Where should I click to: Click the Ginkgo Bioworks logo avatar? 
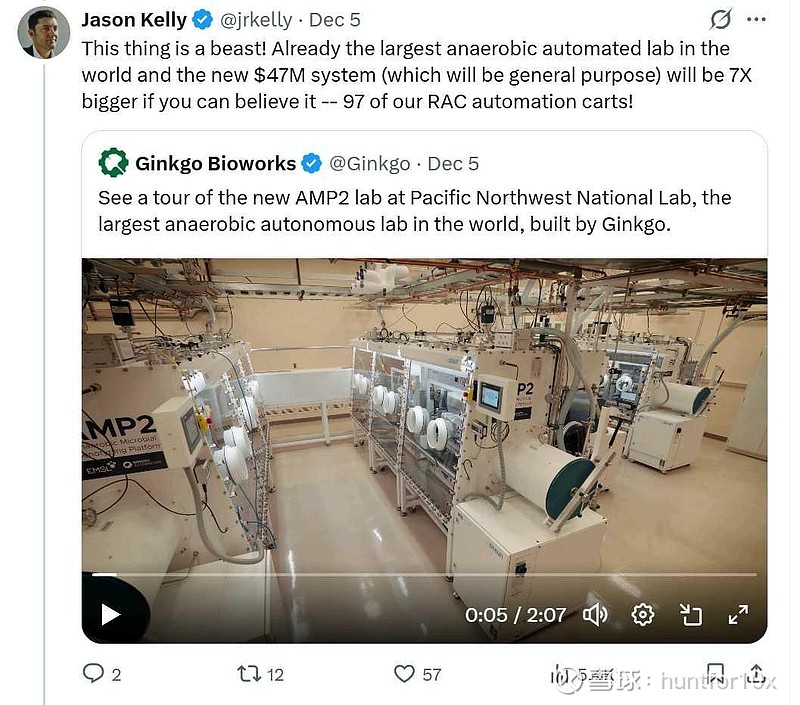tap(113, 163)
